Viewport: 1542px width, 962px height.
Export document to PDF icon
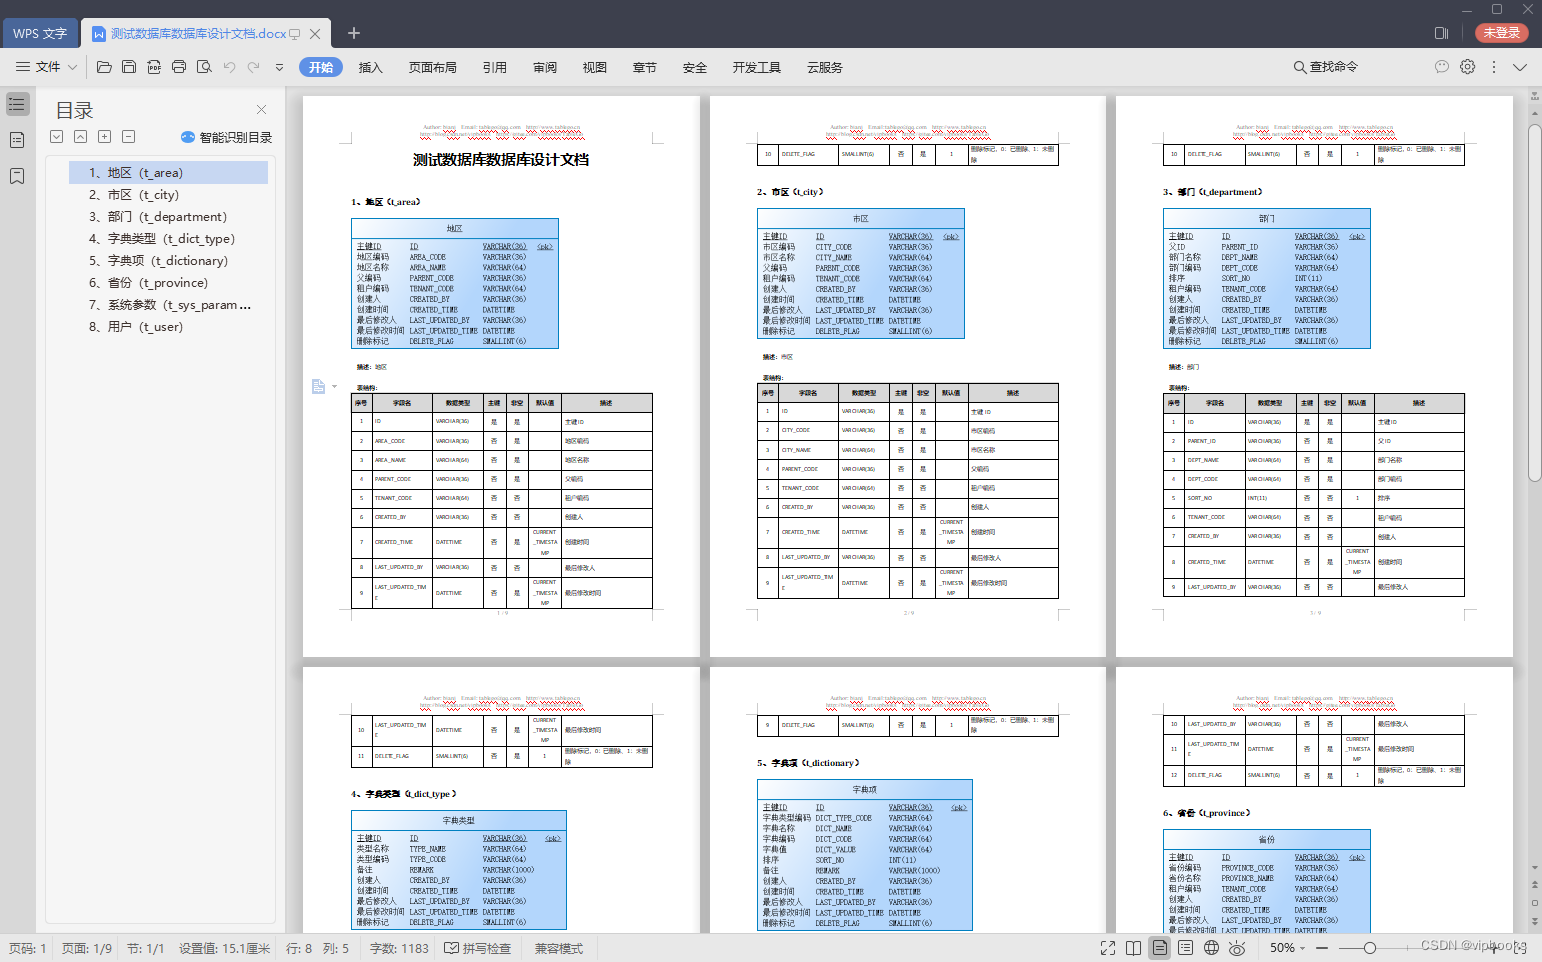click(154, 67)
